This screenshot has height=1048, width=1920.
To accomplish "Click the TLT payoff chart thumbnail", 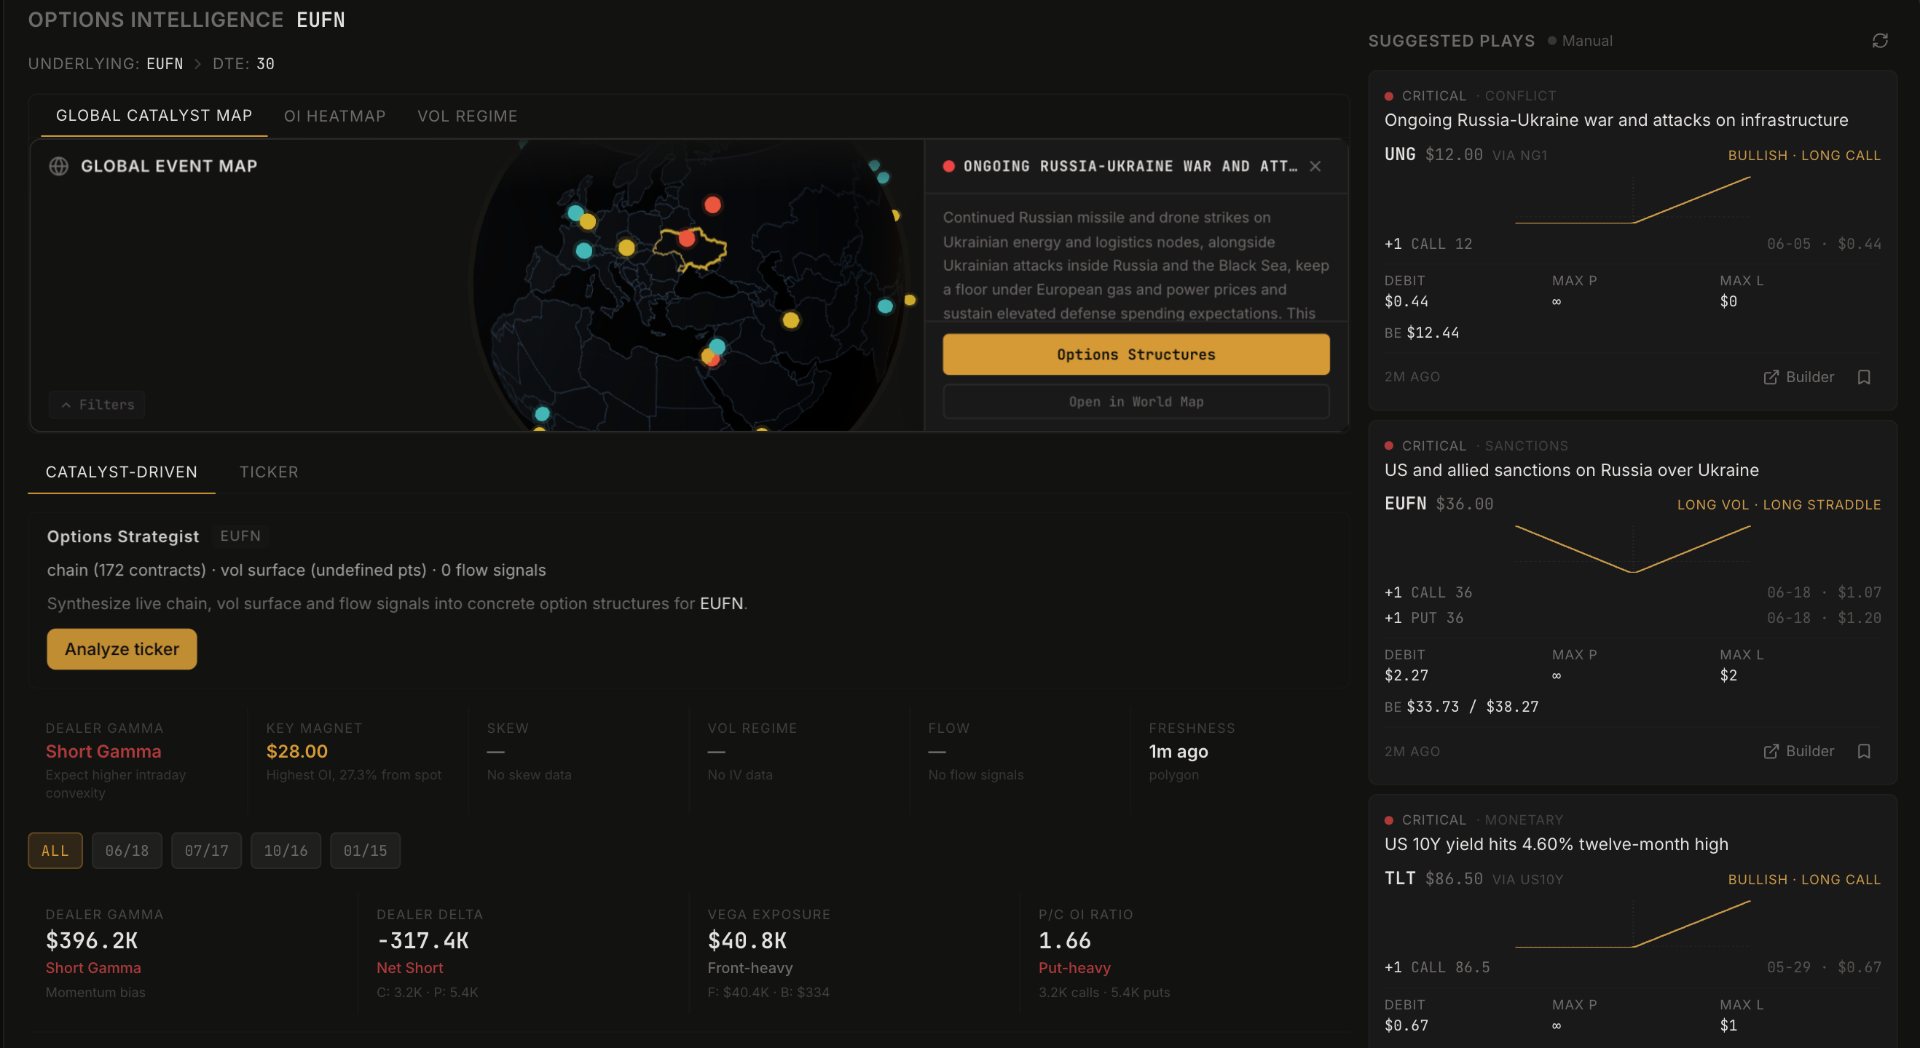I will tap(1633, 925).
